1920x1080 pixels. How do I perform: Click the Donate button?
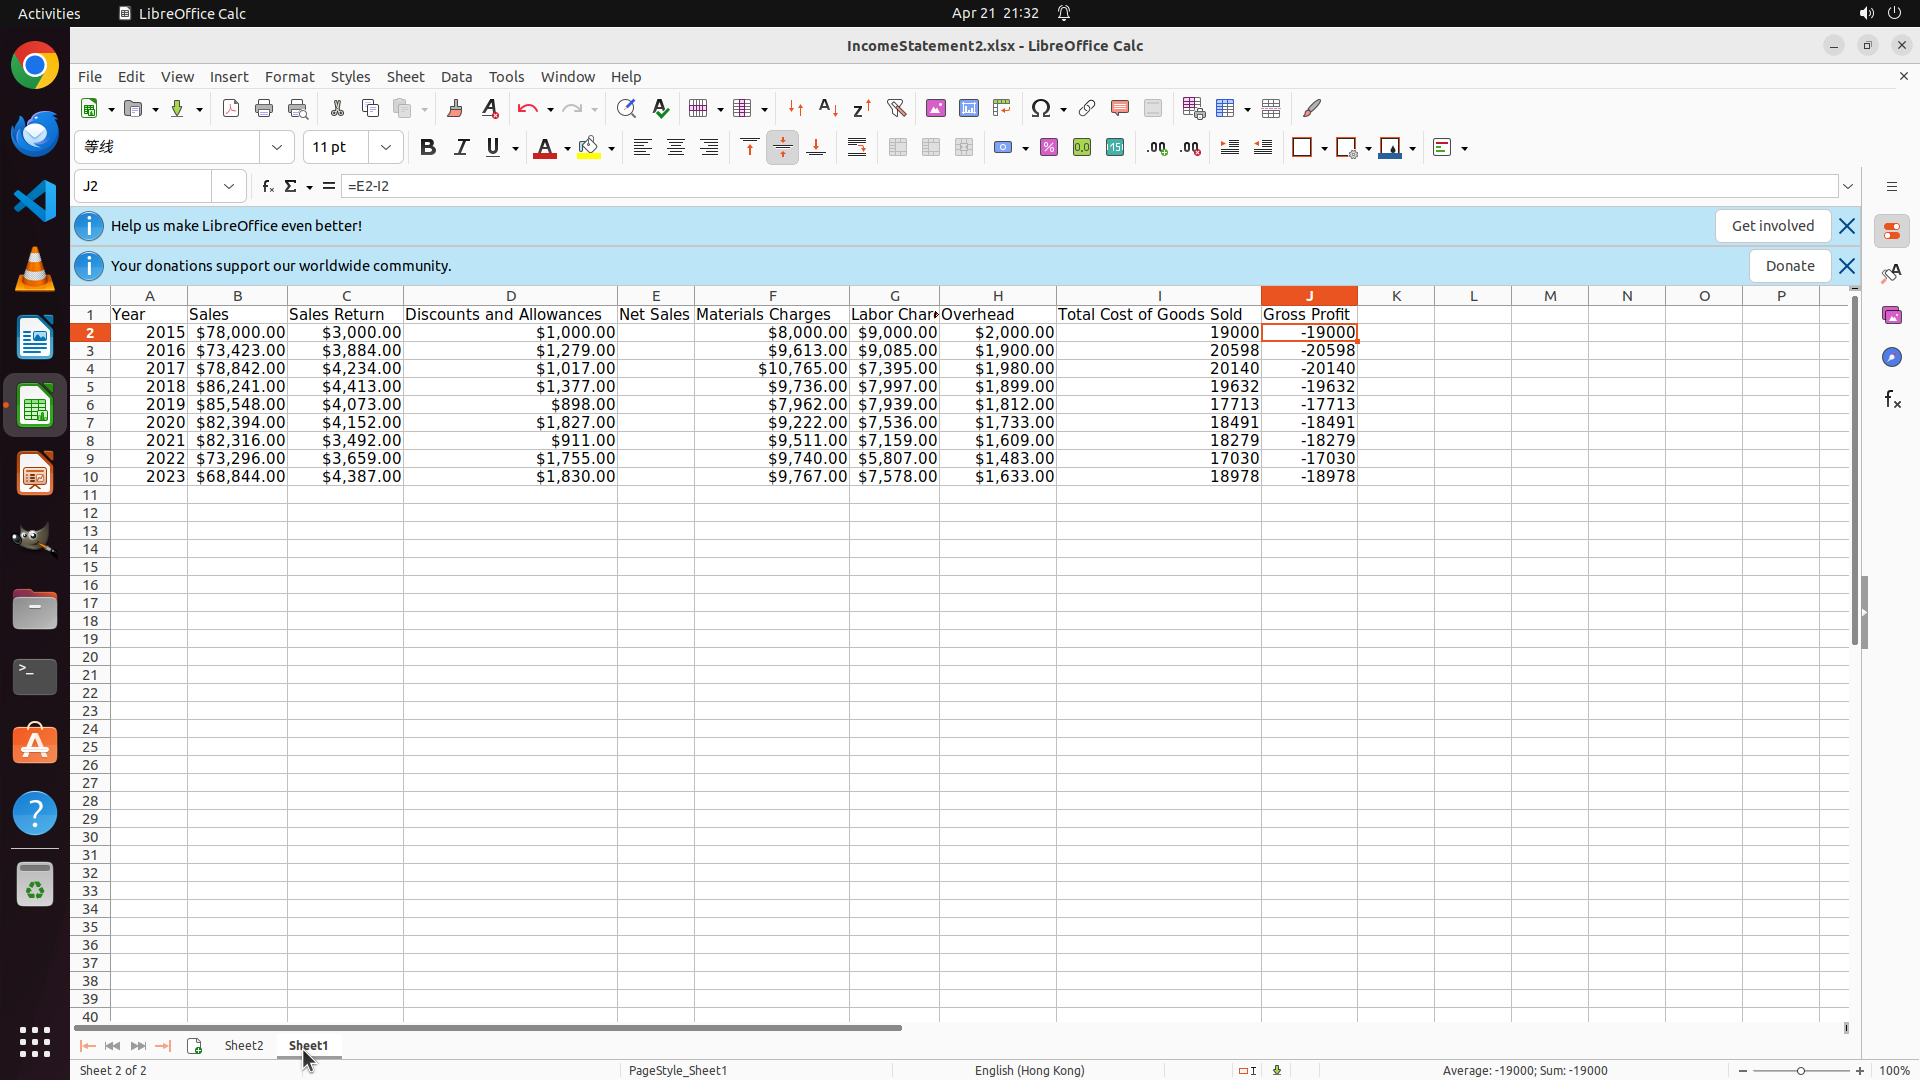[1789, 266]
